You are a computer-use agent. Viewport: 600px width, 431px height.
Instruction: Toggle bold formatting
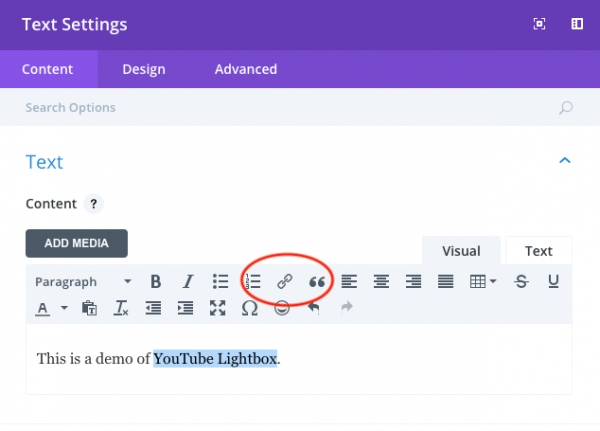pyautogui.click(x=155, y=282)
